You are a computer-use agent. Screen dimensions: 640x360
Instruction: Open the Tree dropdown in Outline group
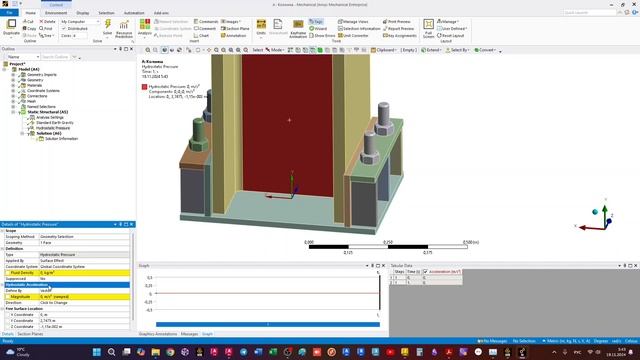pos(47,36)
